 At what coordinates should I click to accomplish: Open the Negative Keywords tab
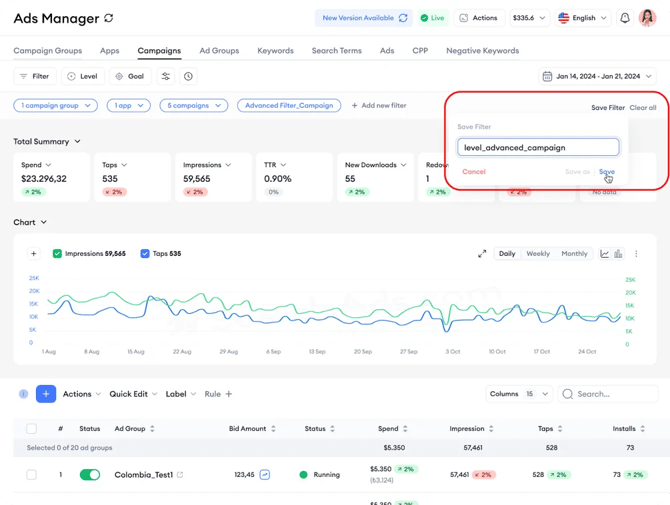pyautogui.click(x=482, y=50)
